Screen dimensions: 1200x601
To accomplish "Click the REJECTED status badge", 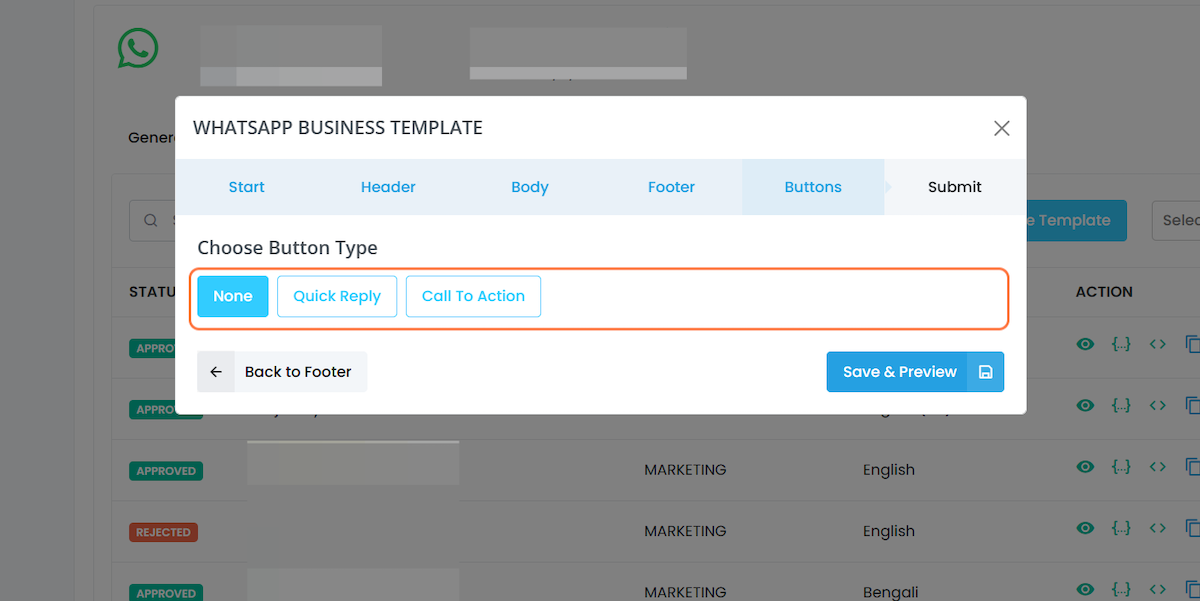I will (164, 532).
